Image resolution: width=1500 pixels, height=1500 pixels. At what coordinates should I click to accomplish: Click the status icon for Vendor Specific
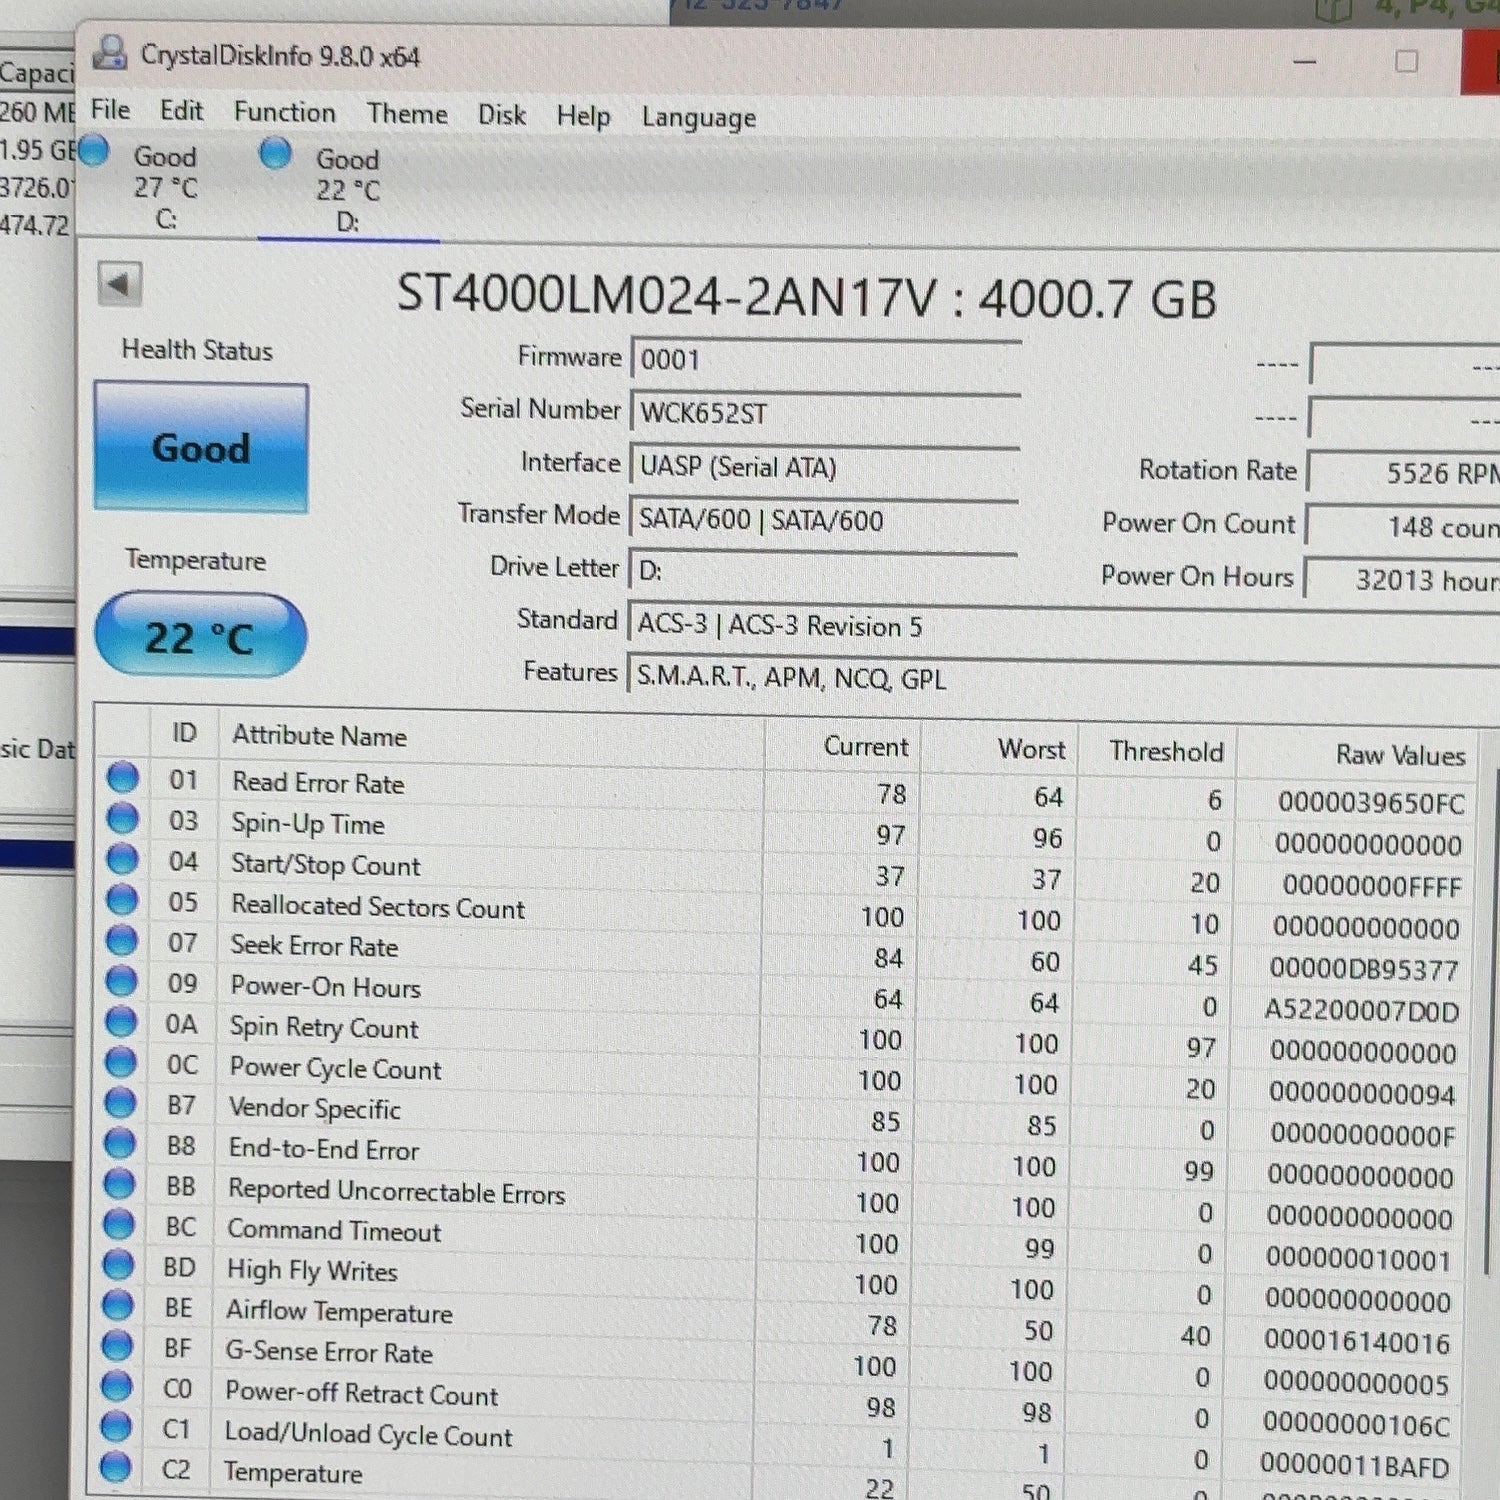click(120, 1102)
